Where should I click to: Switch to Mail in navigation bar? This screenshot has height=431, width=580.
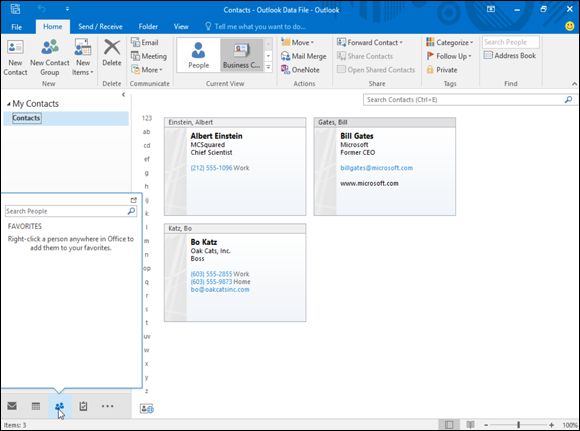pos(12,406)
